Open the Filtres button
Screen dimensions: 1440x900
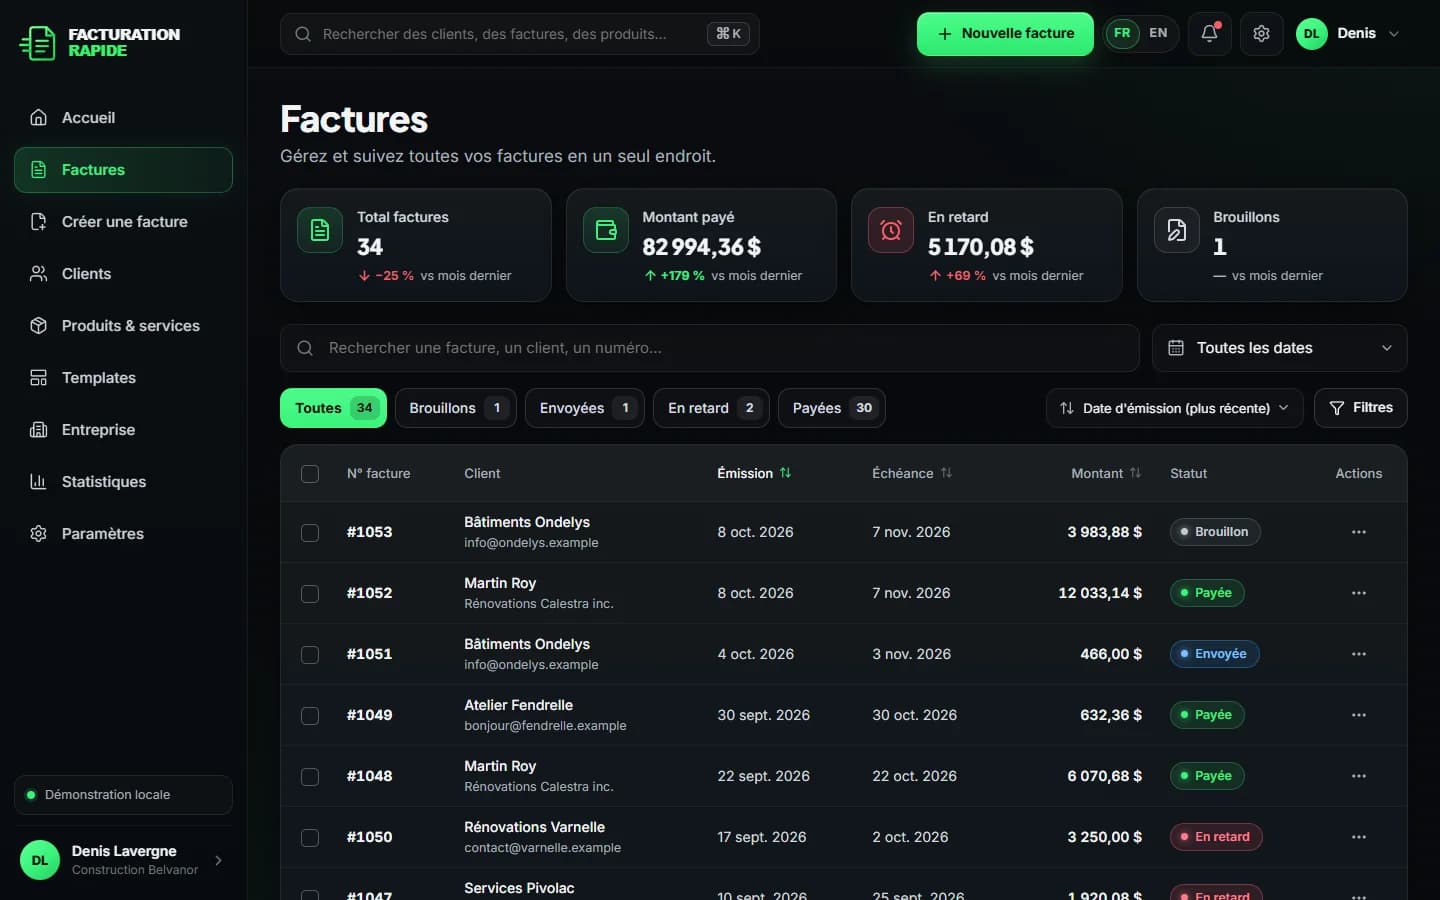[x=1361, y=408]
